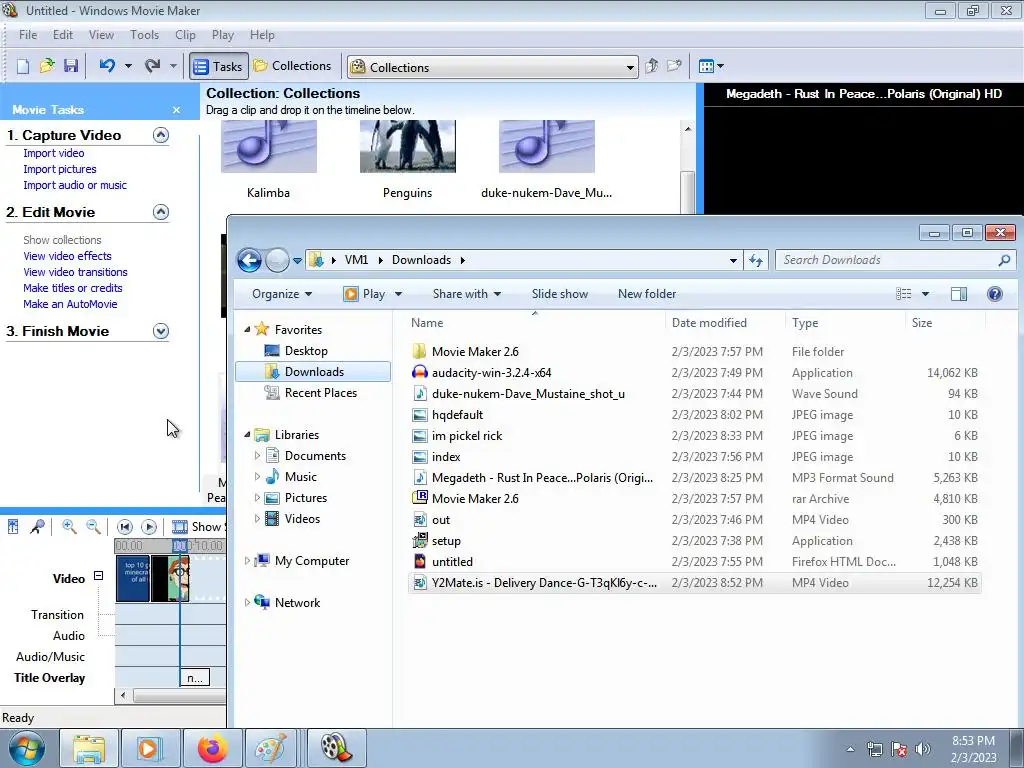Click the Search Downloads field
The width and height of the screenshot is (1024, 768).
(895, 261)
